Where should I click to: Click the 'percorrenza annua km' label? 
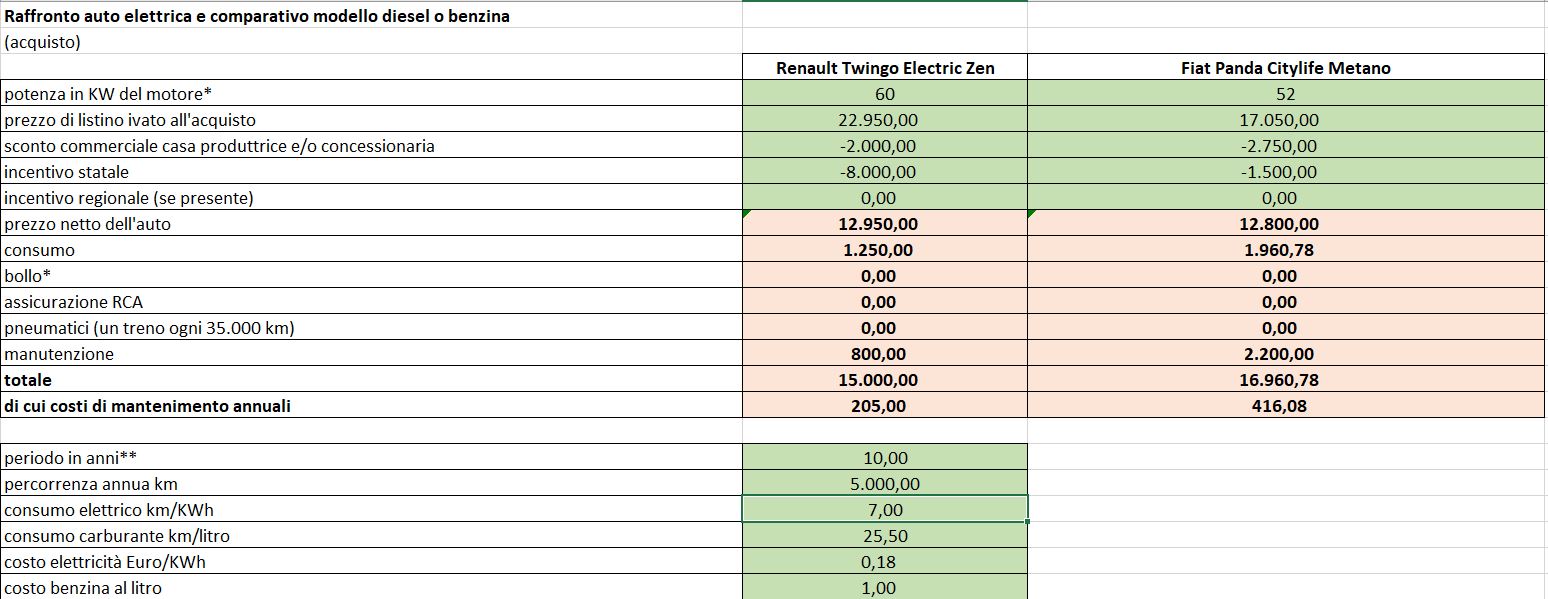371,484
